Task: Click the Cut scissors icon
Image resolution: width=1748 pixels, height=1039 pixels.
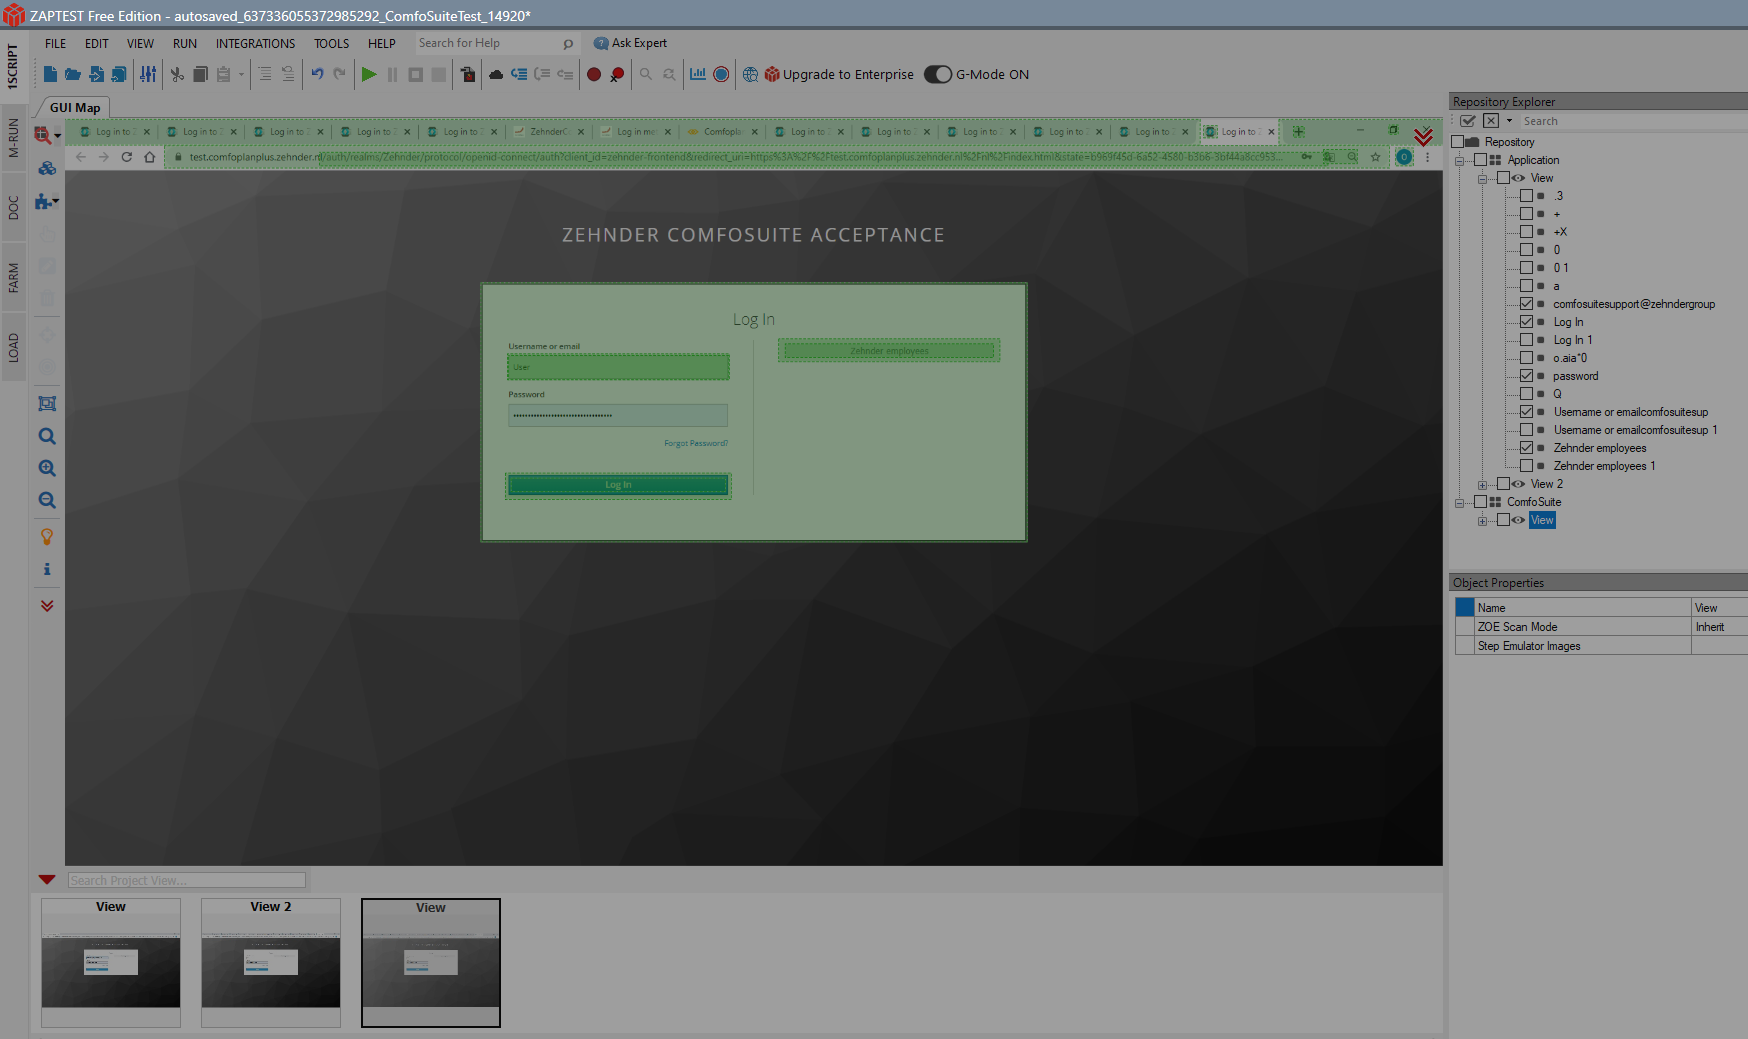Action: click(177, 74)
